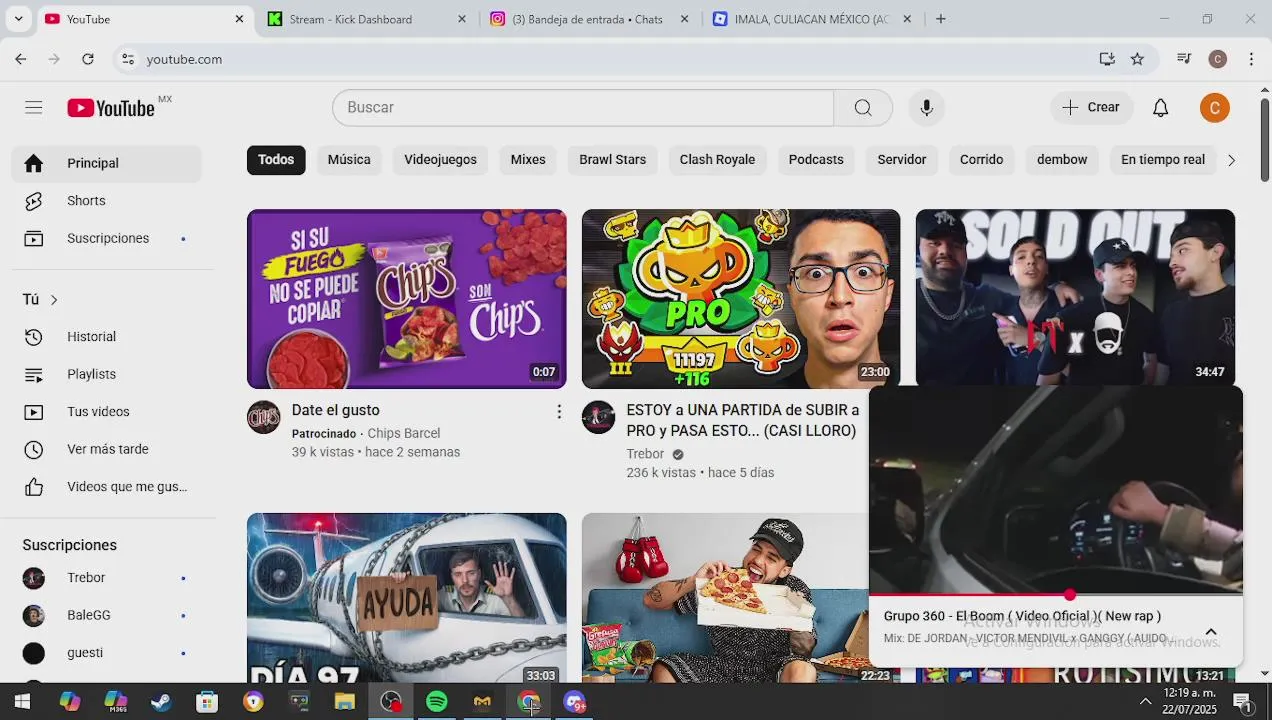Screen dimensions: 1272x720
Task: Select the Todos filter chip
Action: (276, 160)
